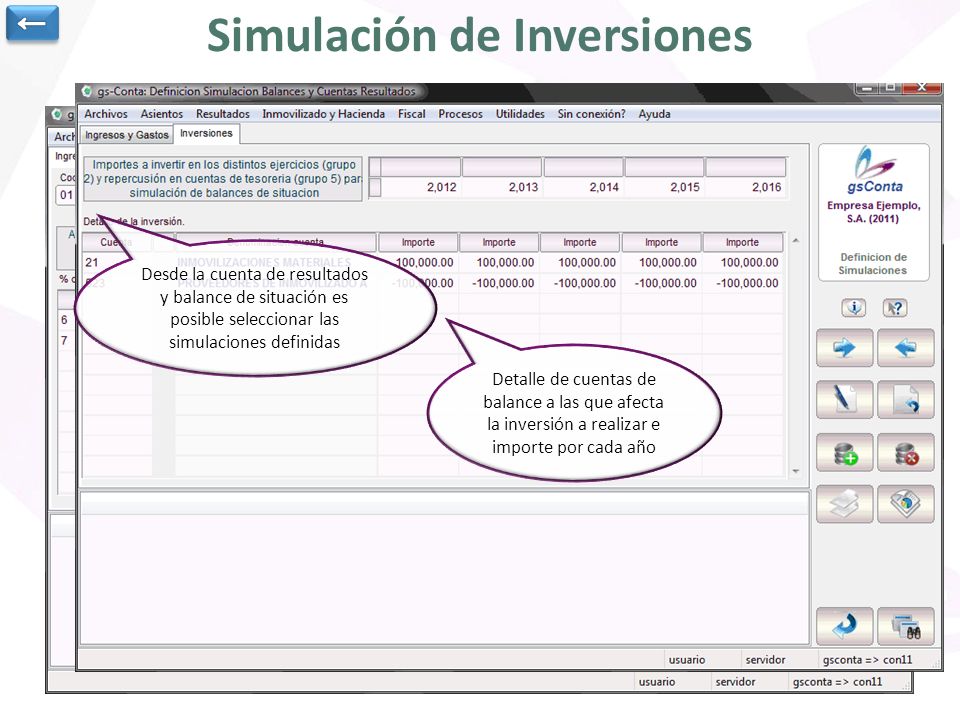The width and height of the screenshot is (960, 720).
Task: Open the Procesos menu
Action: (x=460, y=114)
